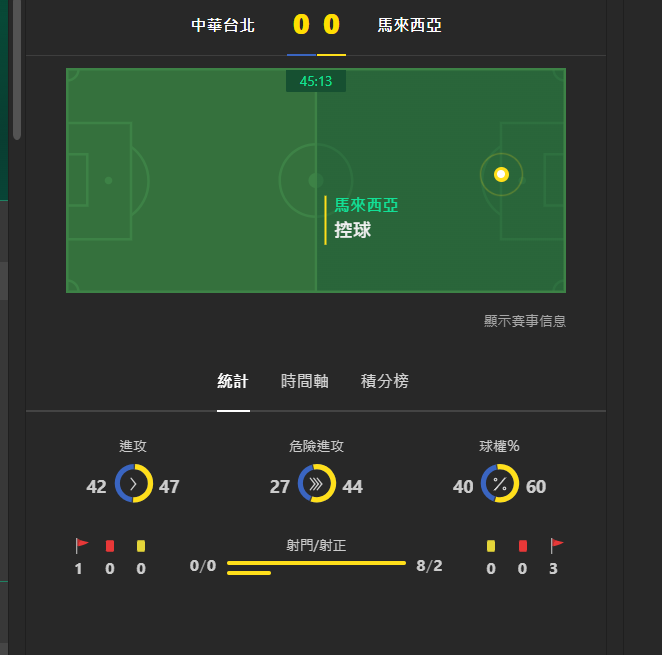
Task: Click the 馬來西亞 team name in header
Action: 409,25
